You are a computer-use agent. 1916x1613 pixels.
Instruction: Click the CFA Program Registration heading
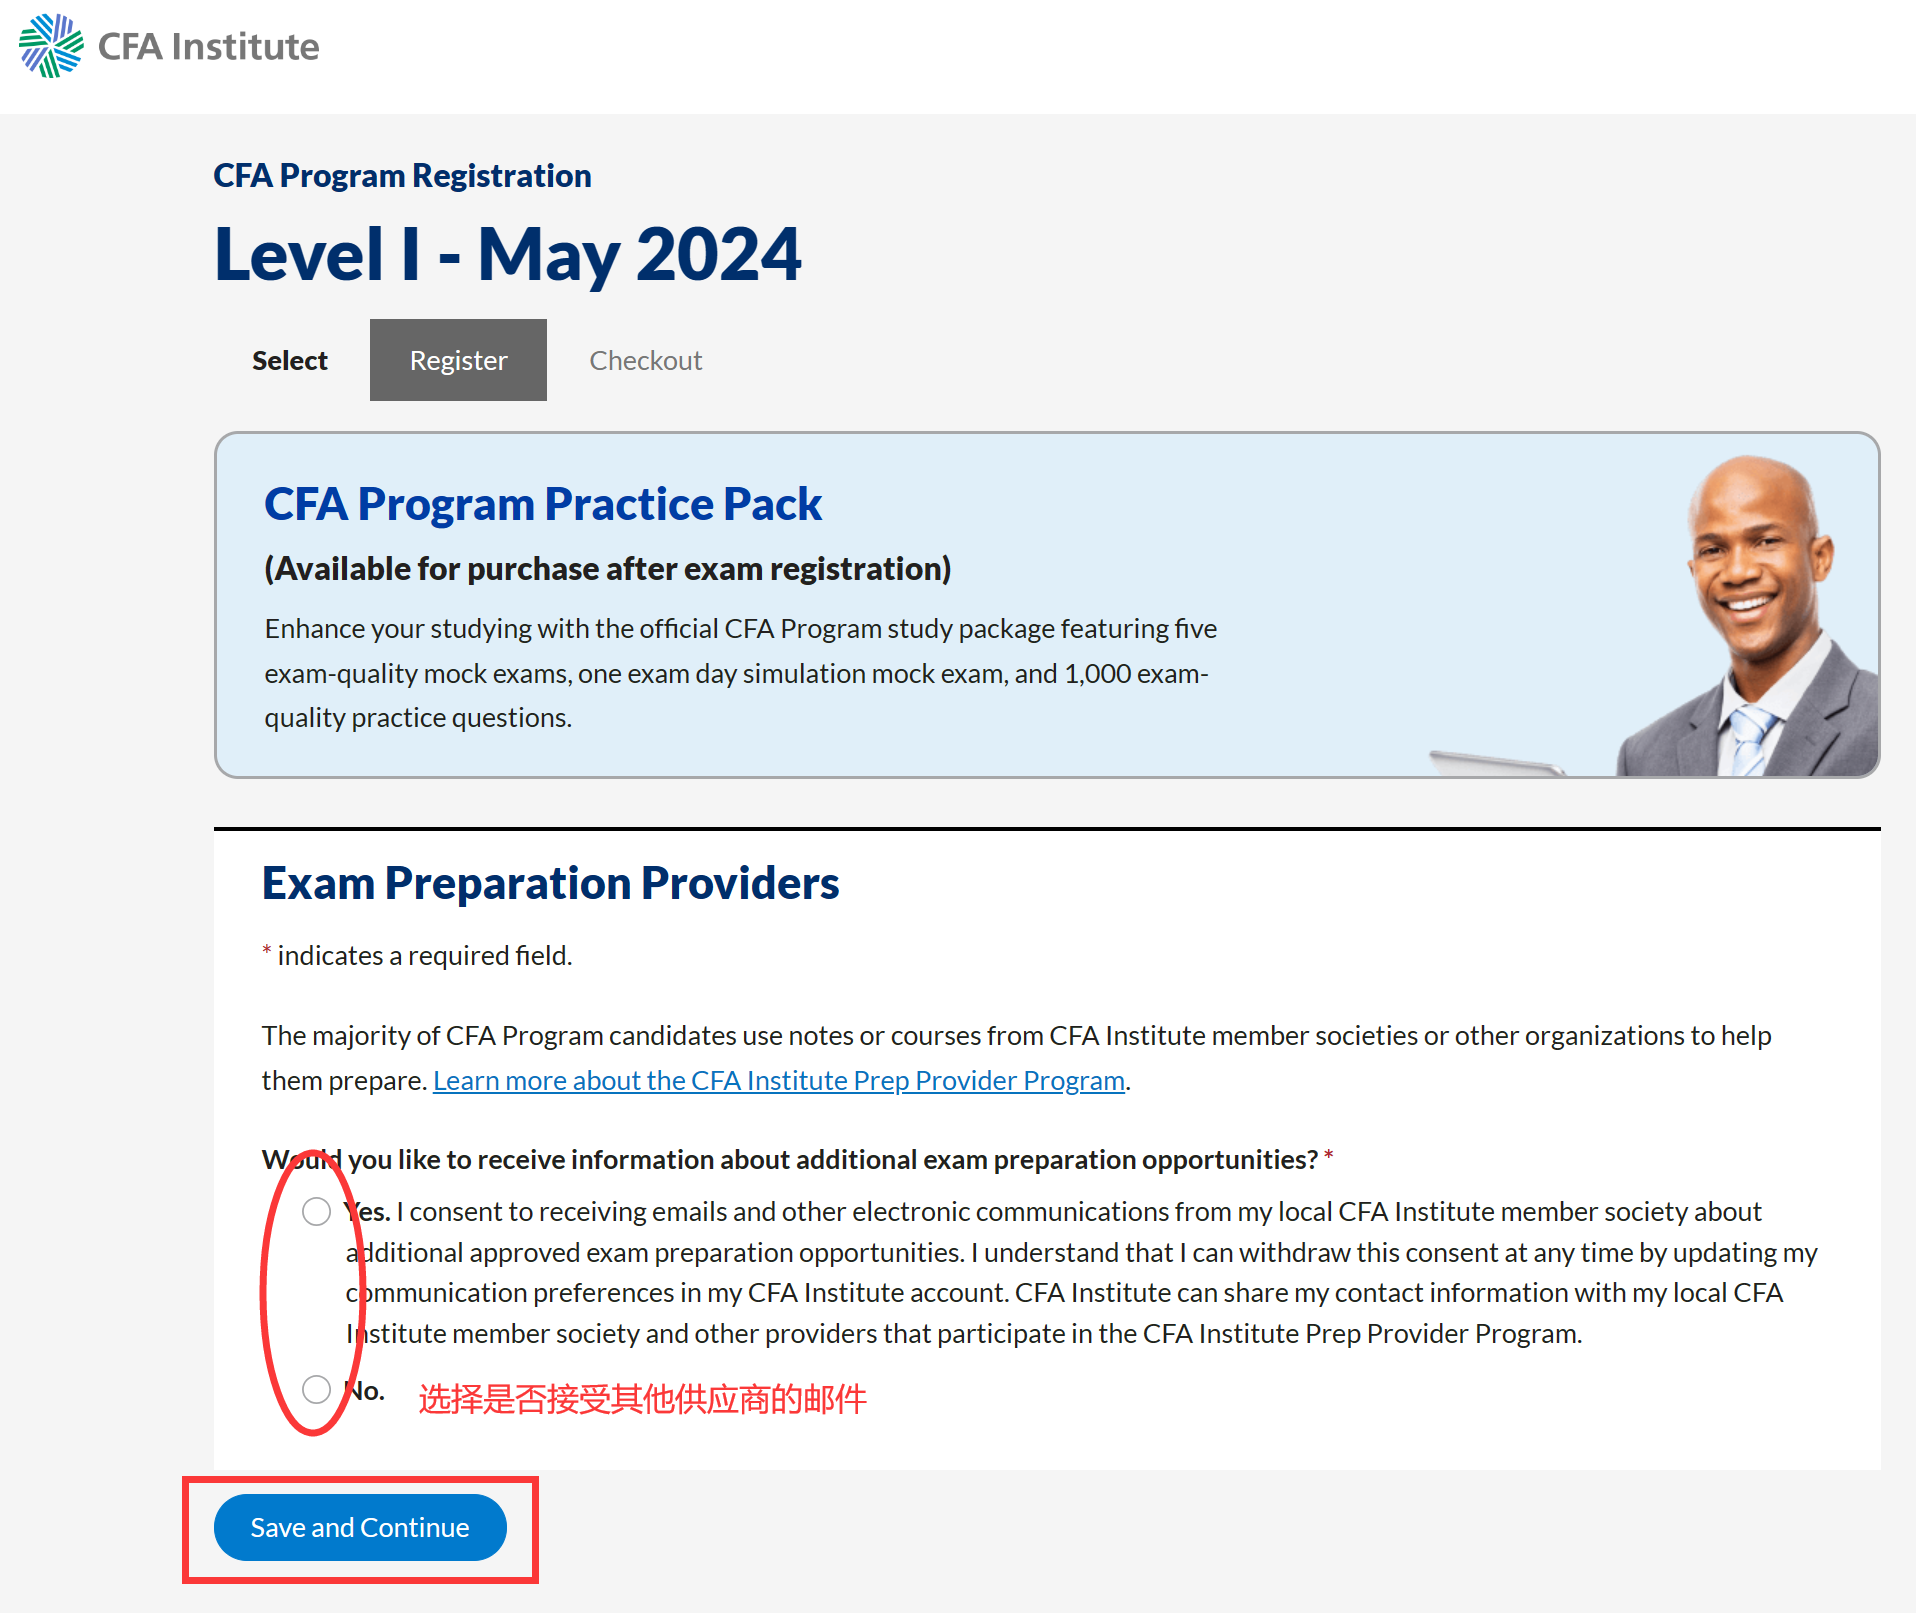402,176
